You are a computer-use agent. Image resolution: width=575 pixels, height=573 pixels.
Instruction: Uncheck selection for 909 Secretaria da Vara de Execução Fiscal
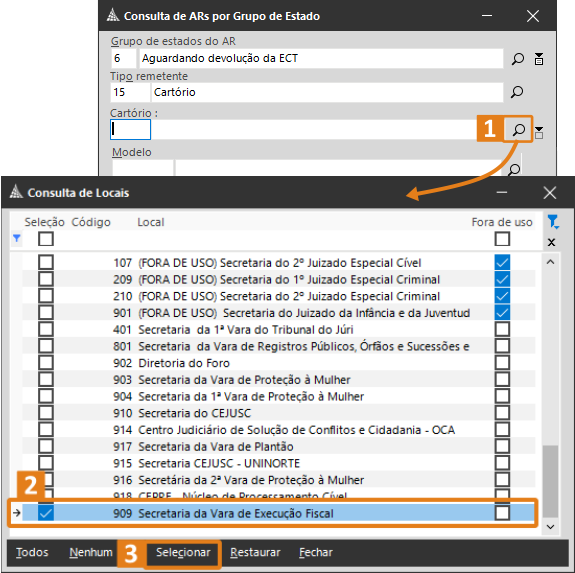pyautogui.click(x=46, y=513)
